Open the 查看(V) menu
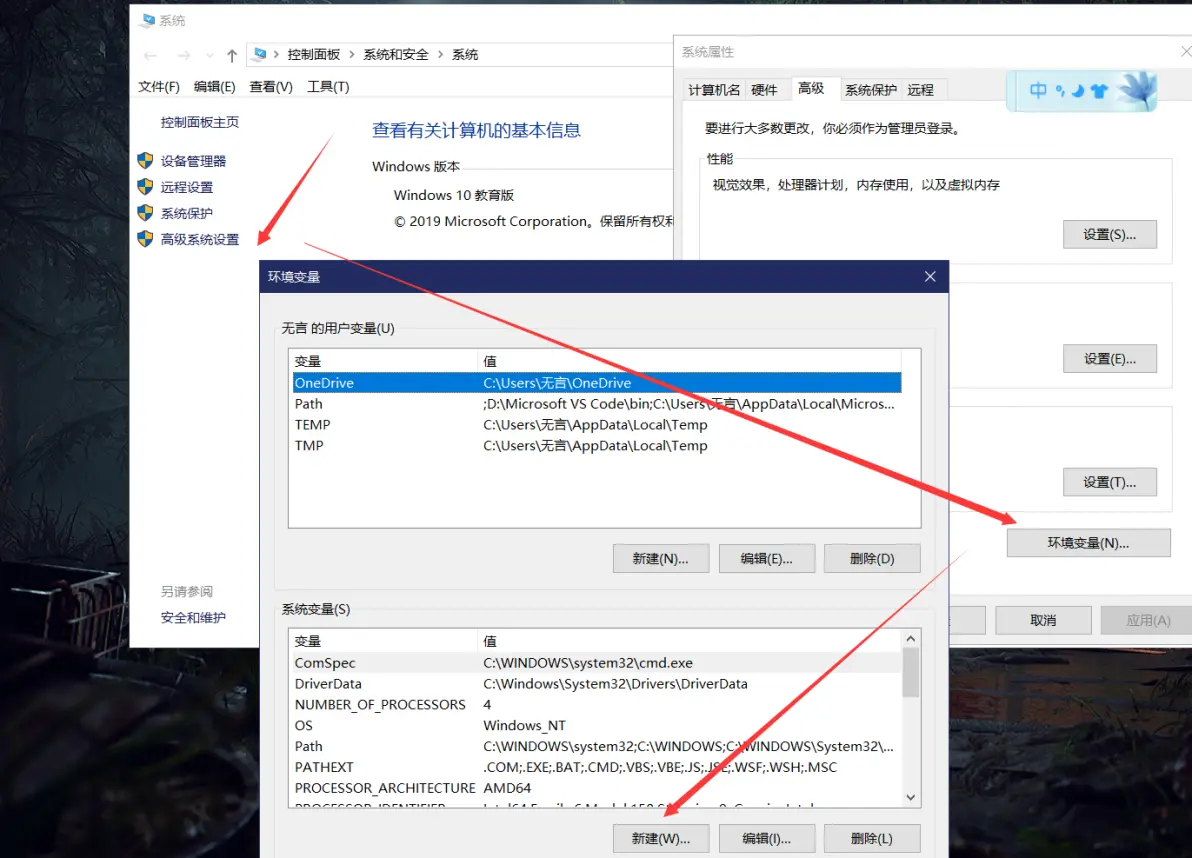The height and width of the screenshot is (858, 1192). [x=271, y=87]
